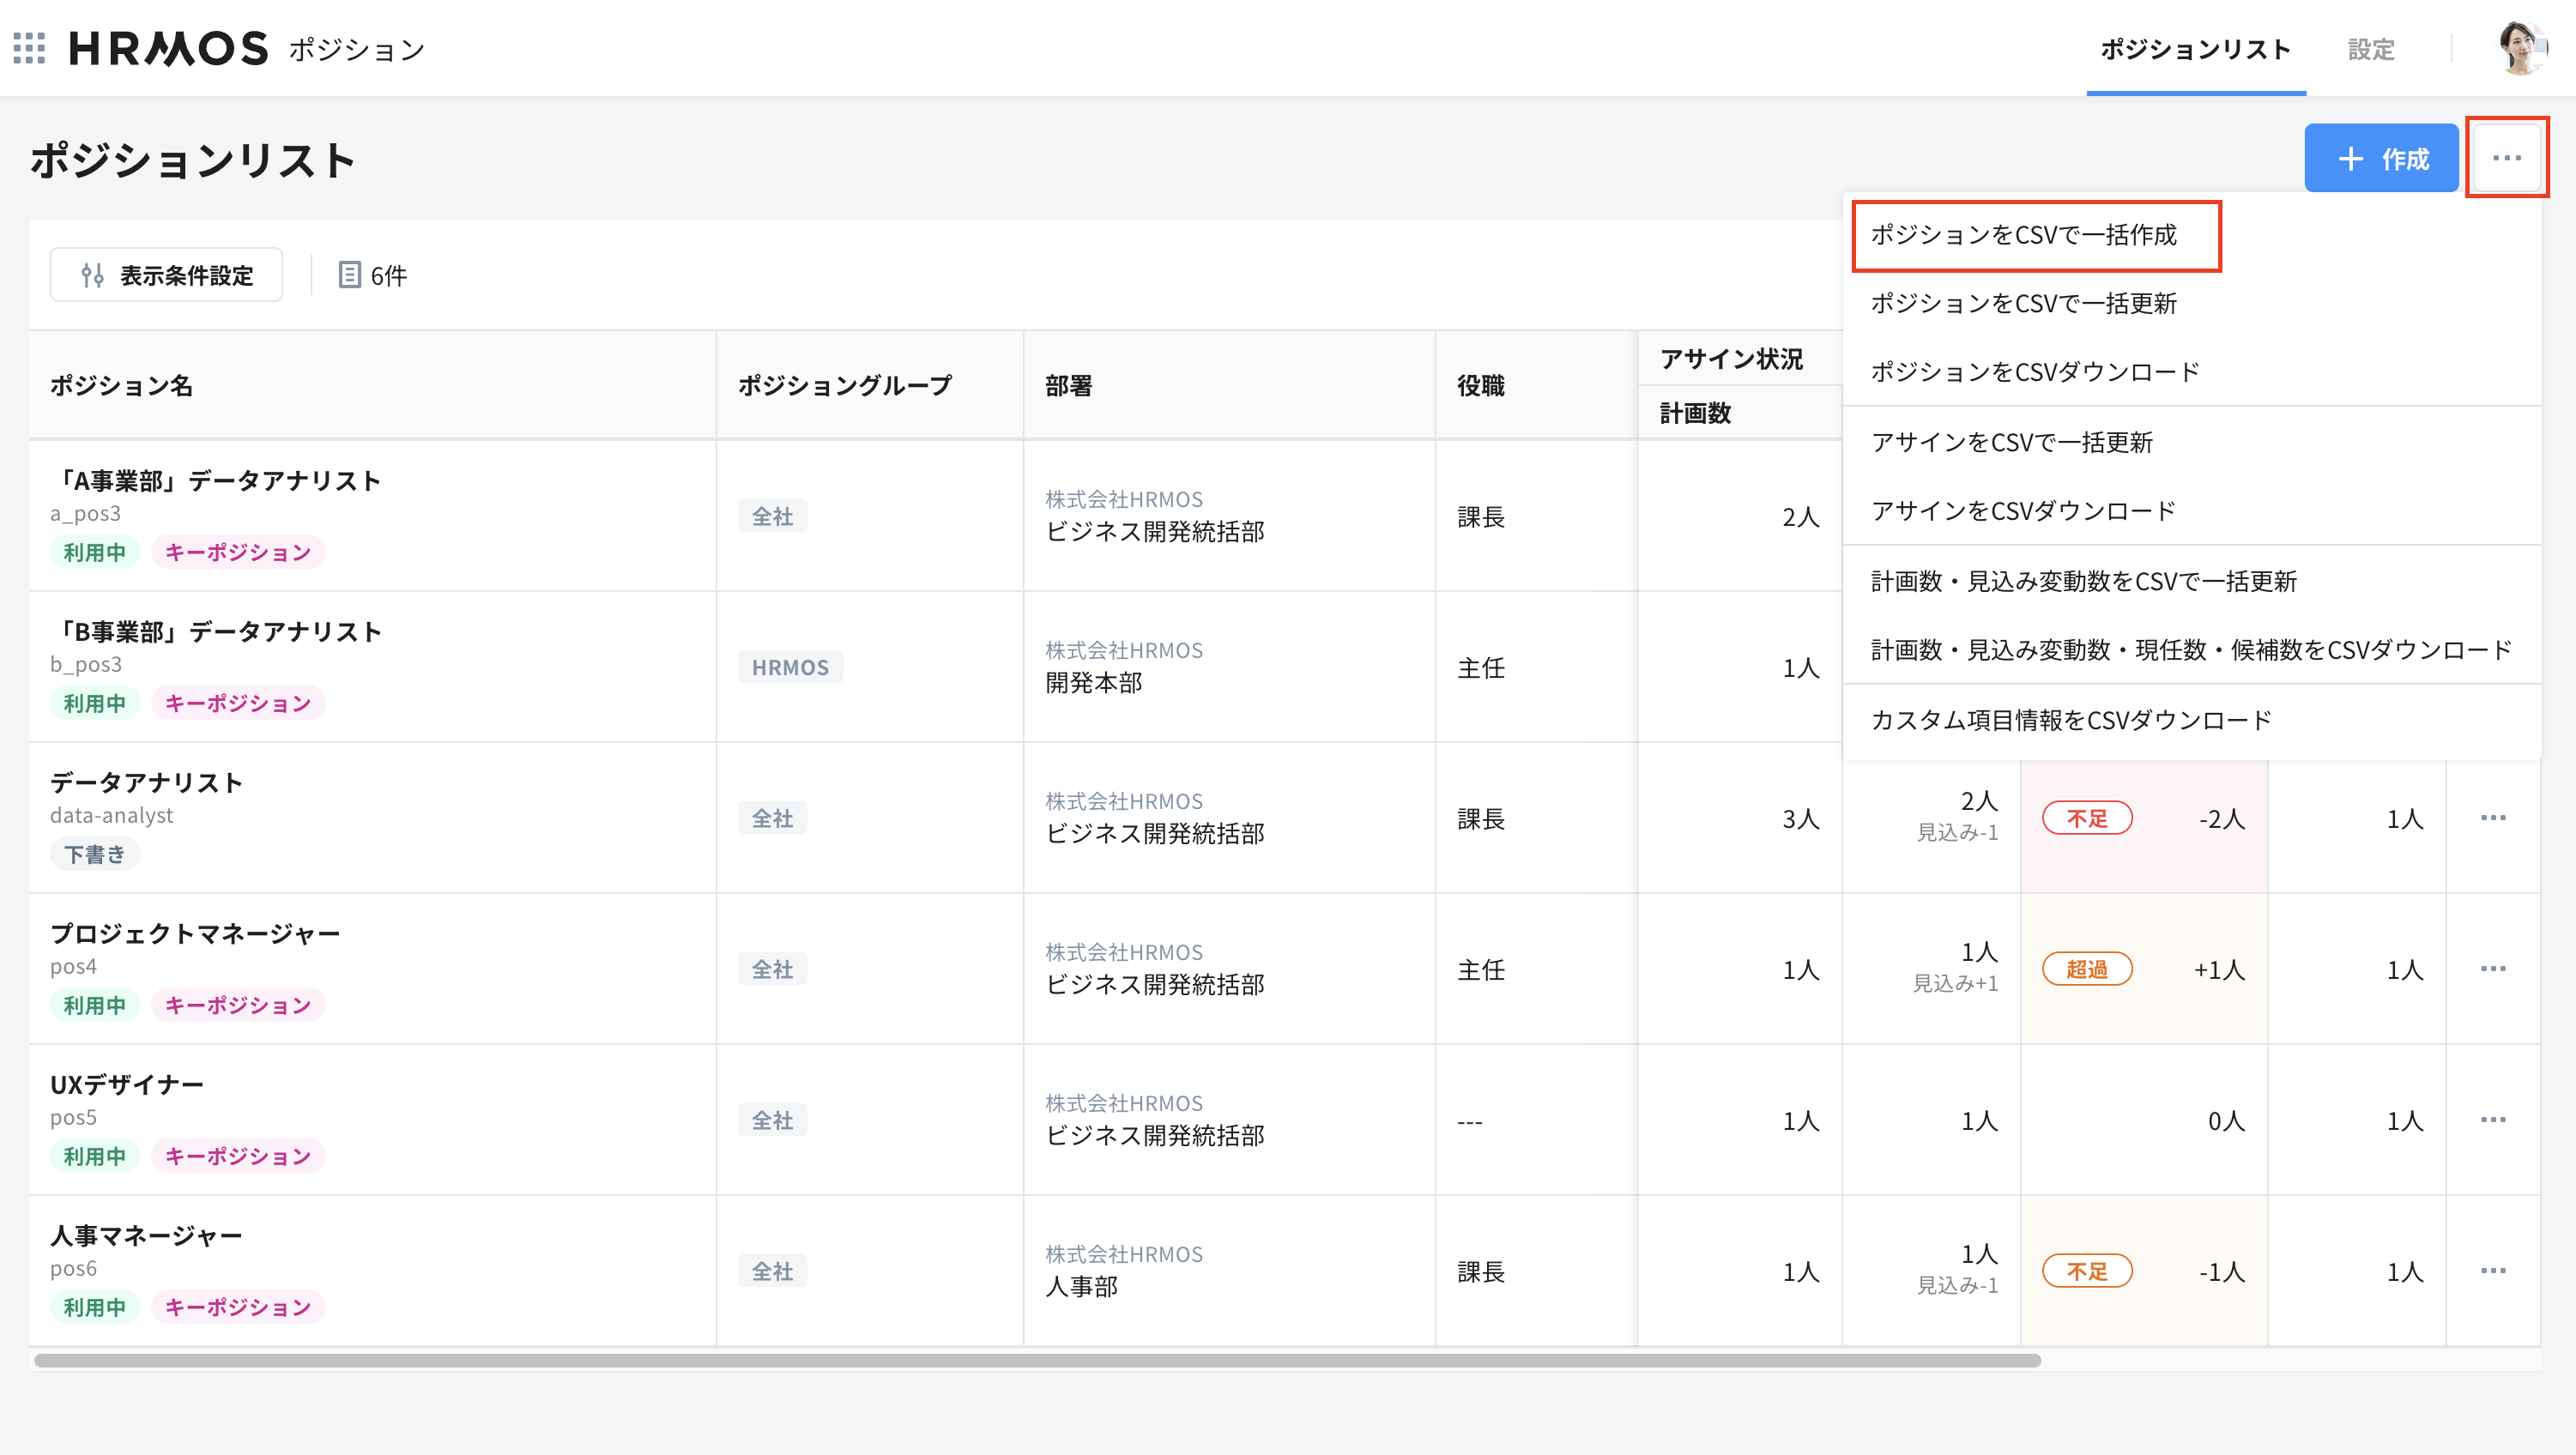Open the 表示条件設定 filter panel

(x=166, y=275)
